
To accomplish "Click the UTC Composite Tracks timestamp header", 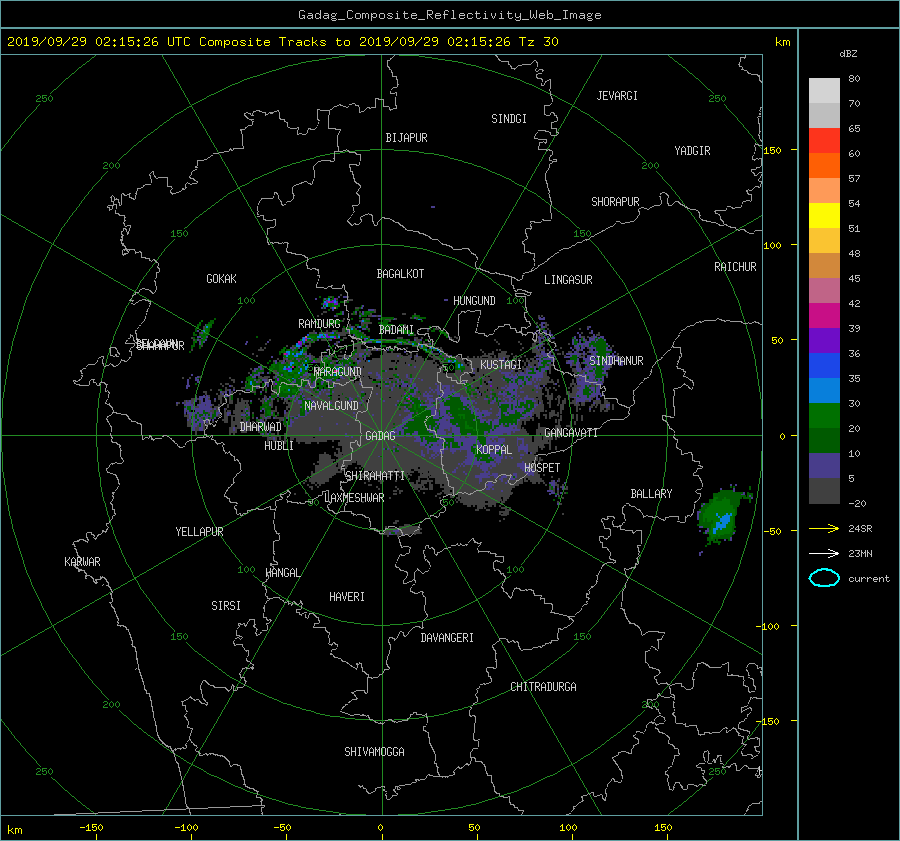I will [282, 41].
